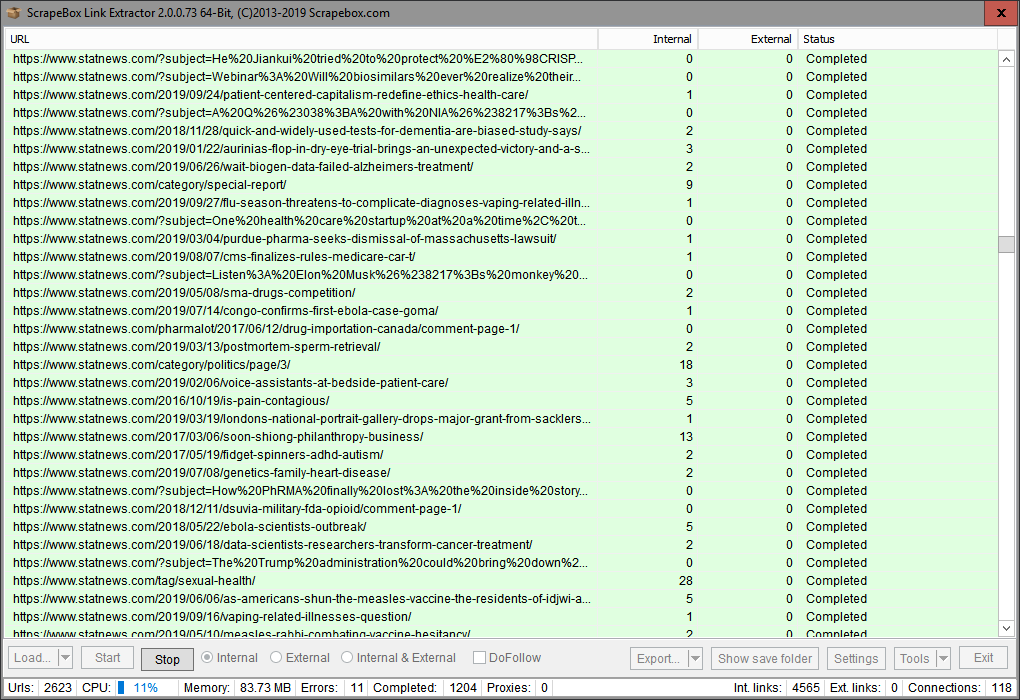Select the genetics-family-heart-disease URL row
This screenshot has height=700, width=1020.
(501, 472)
